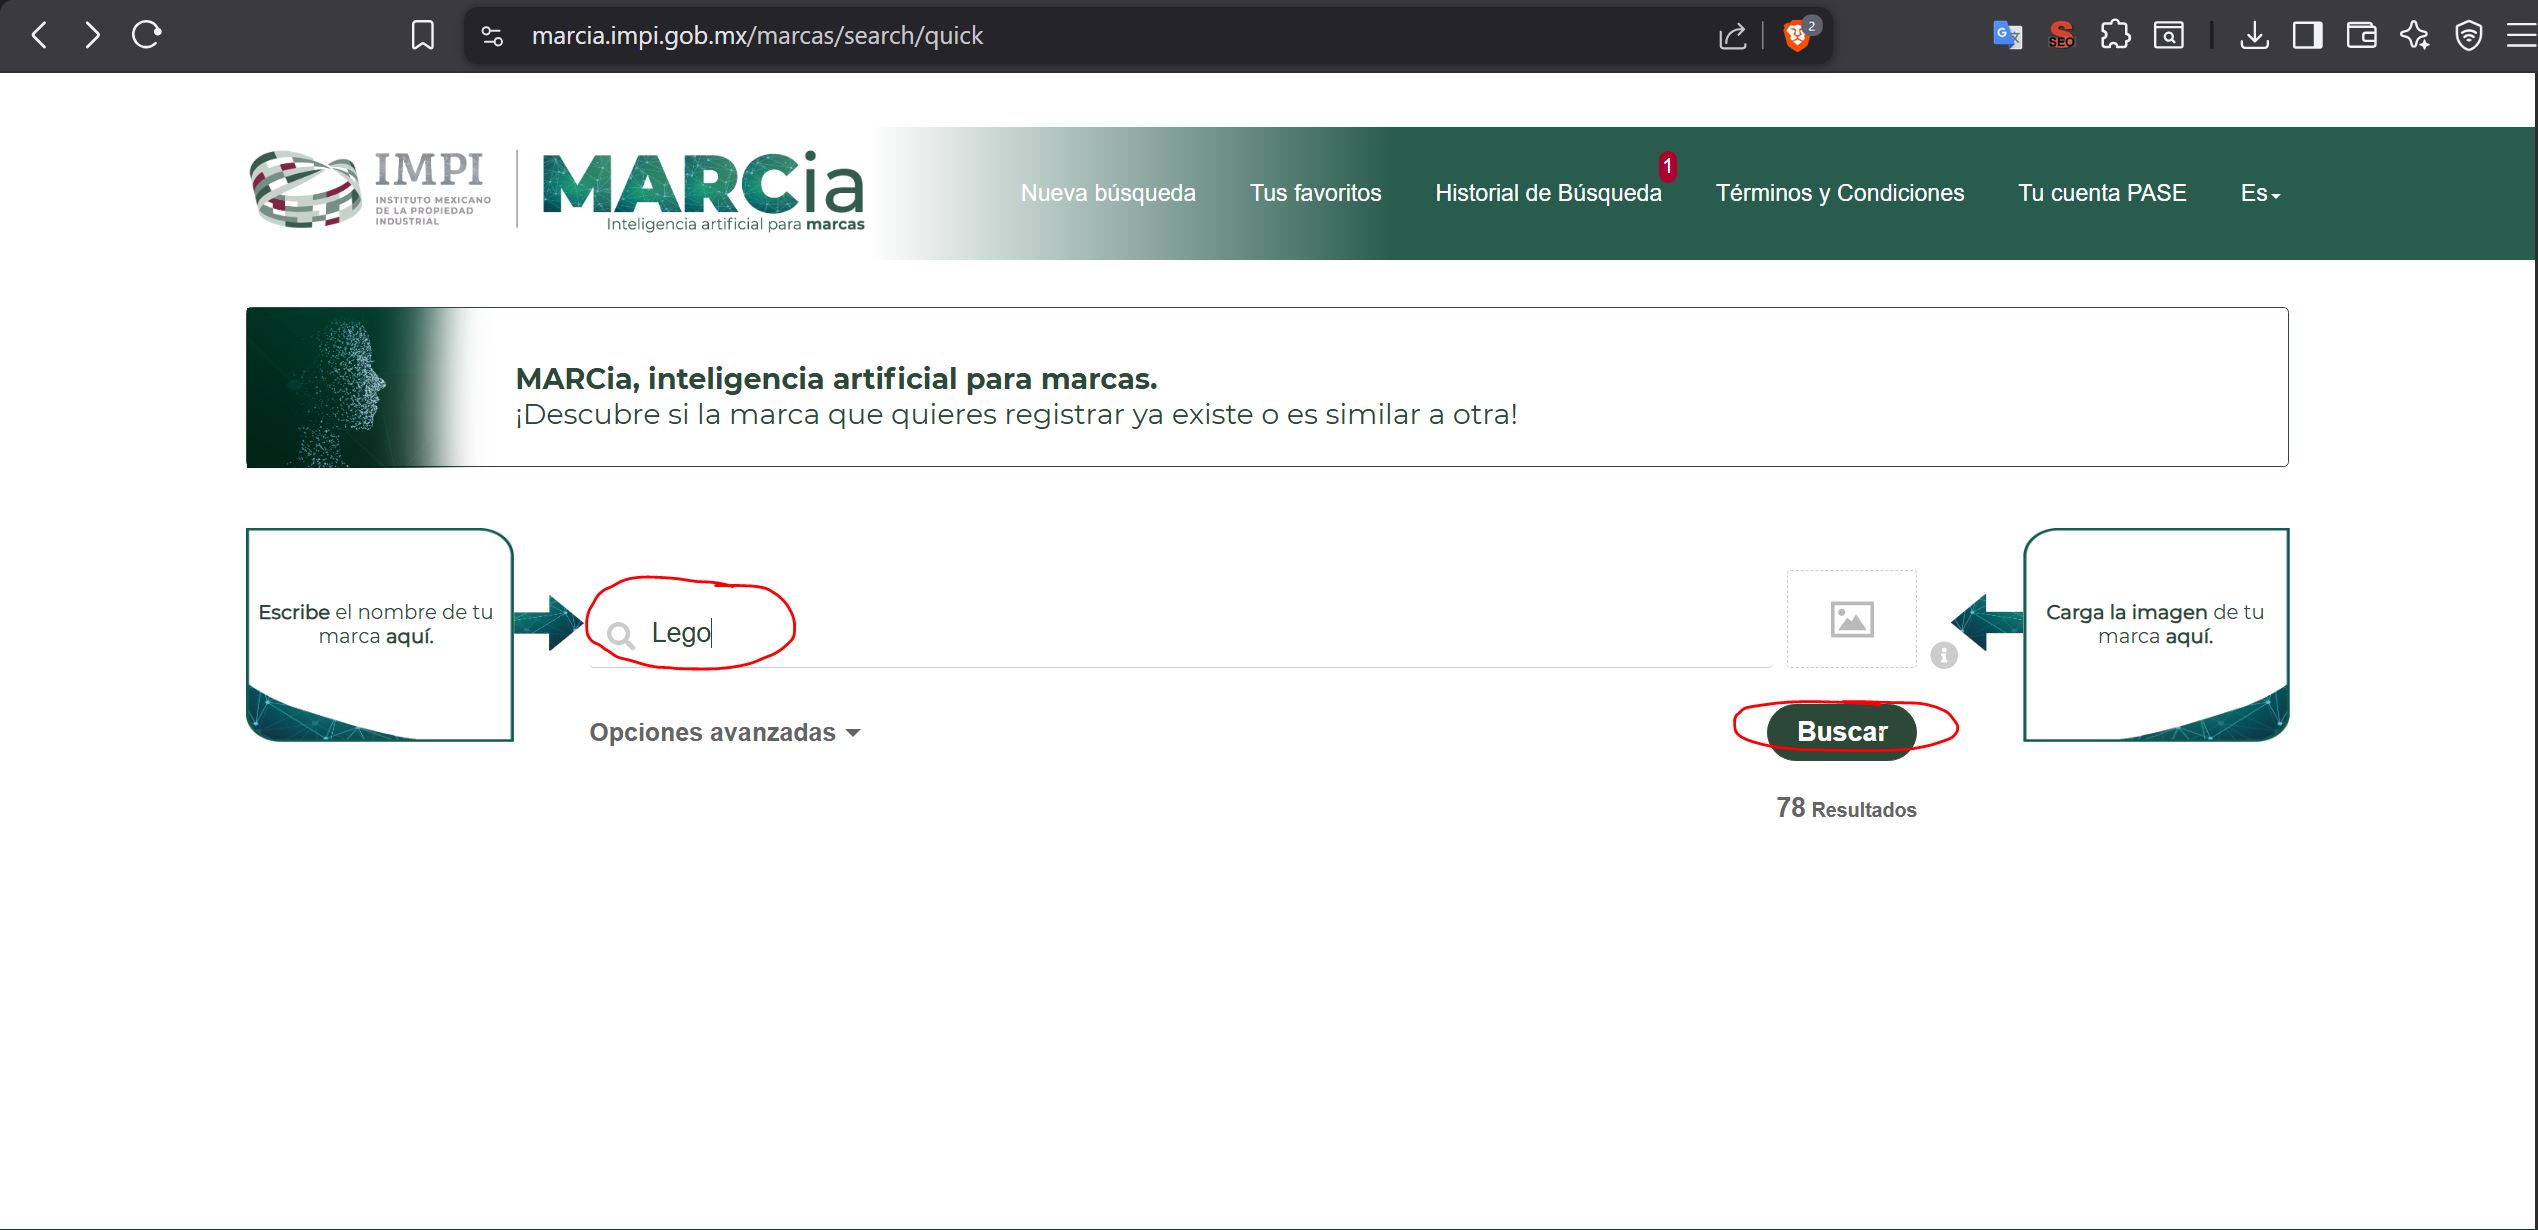Click the Brave Shields lion icon
Image resolution: width=2538 pixels, height=1230 pixels.
(x=1797, y=37)
